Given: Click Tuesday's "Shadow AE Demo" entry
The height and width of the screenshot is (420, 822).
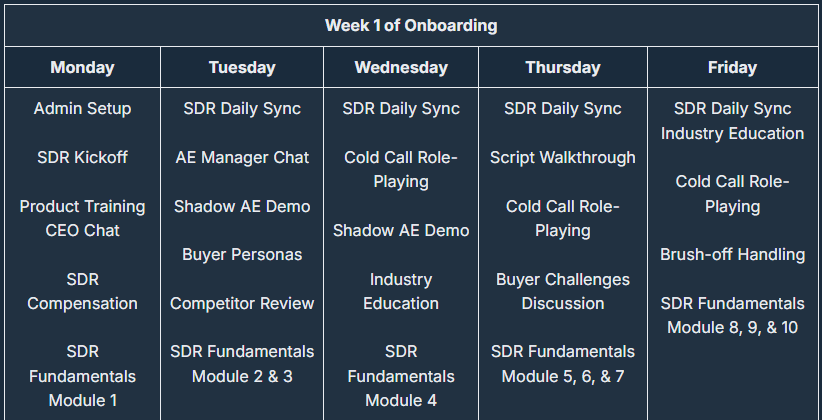Looking at the screenshot, I should tap(242, 206).
